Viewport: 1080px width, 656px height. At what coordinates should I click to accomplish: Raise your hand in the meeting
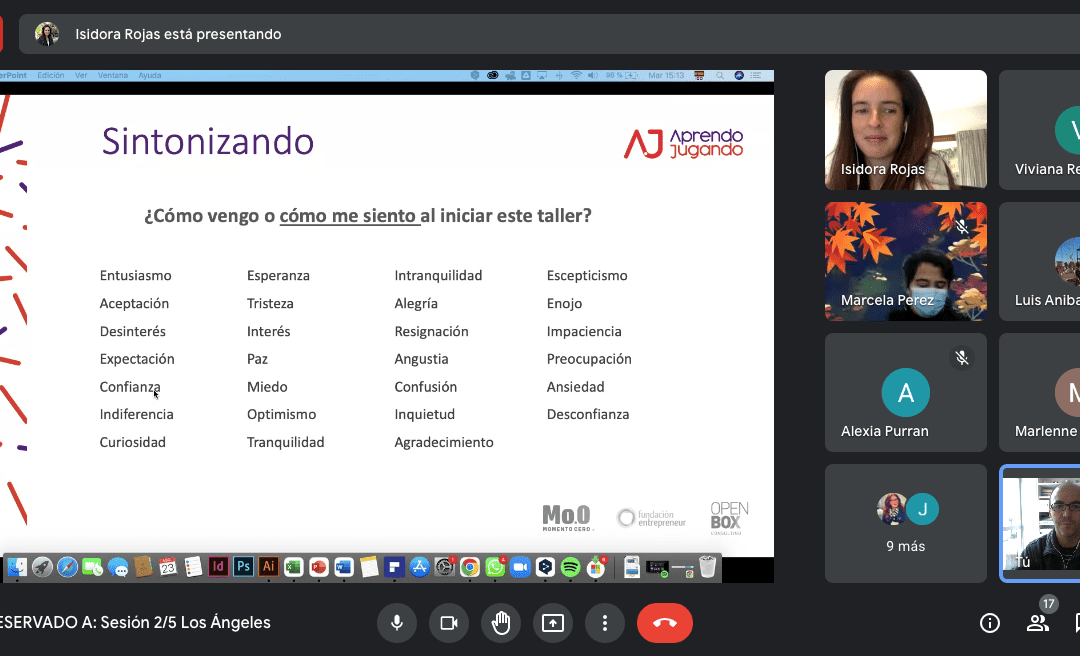(501, 623)
